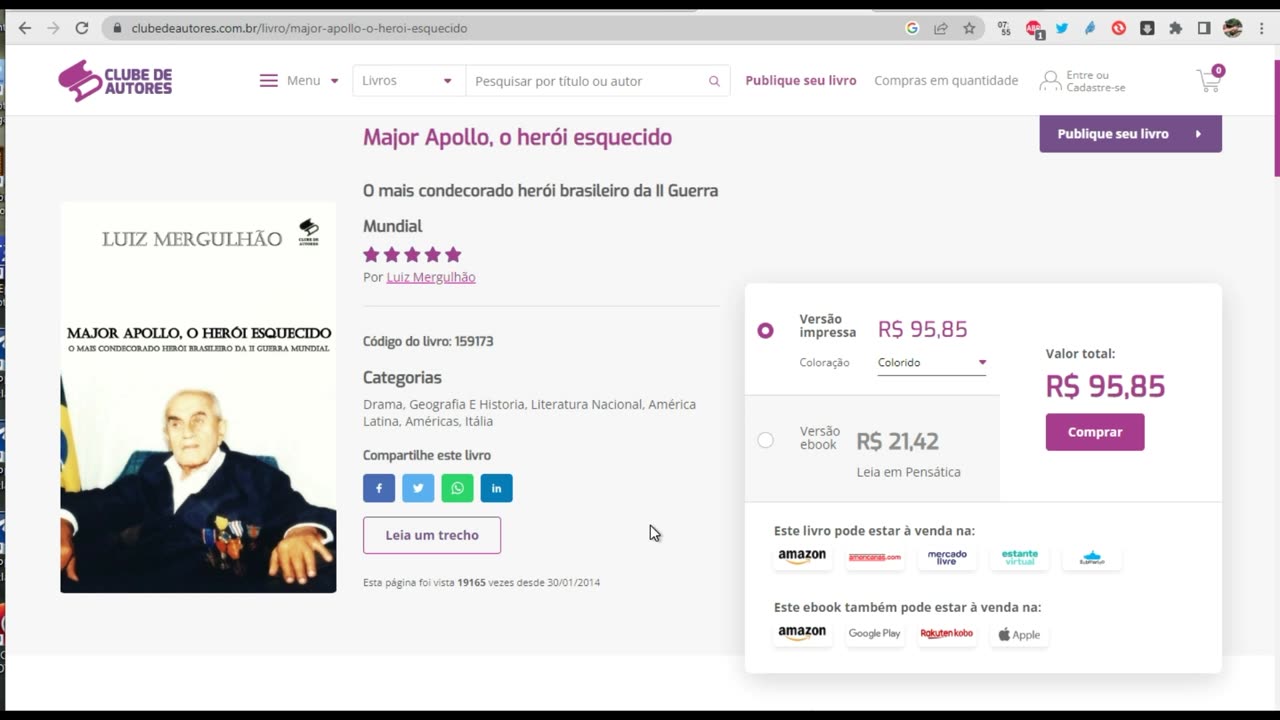This screenshot has height=720, width=1280.
Task: Click the Clube de Autores logo
Action: point(115,80)
